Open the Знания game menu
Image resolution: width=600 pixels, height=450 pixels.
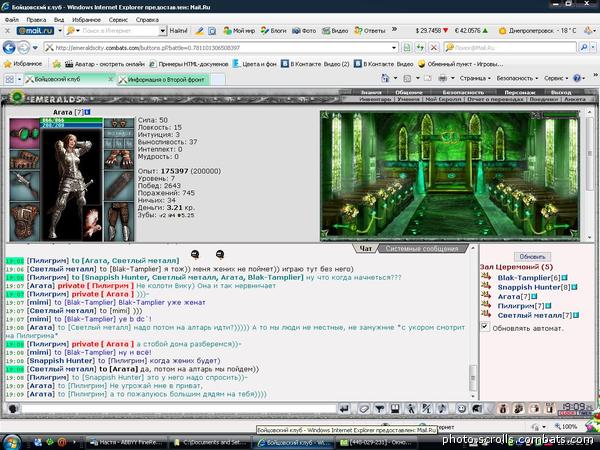tap(371, 92)
